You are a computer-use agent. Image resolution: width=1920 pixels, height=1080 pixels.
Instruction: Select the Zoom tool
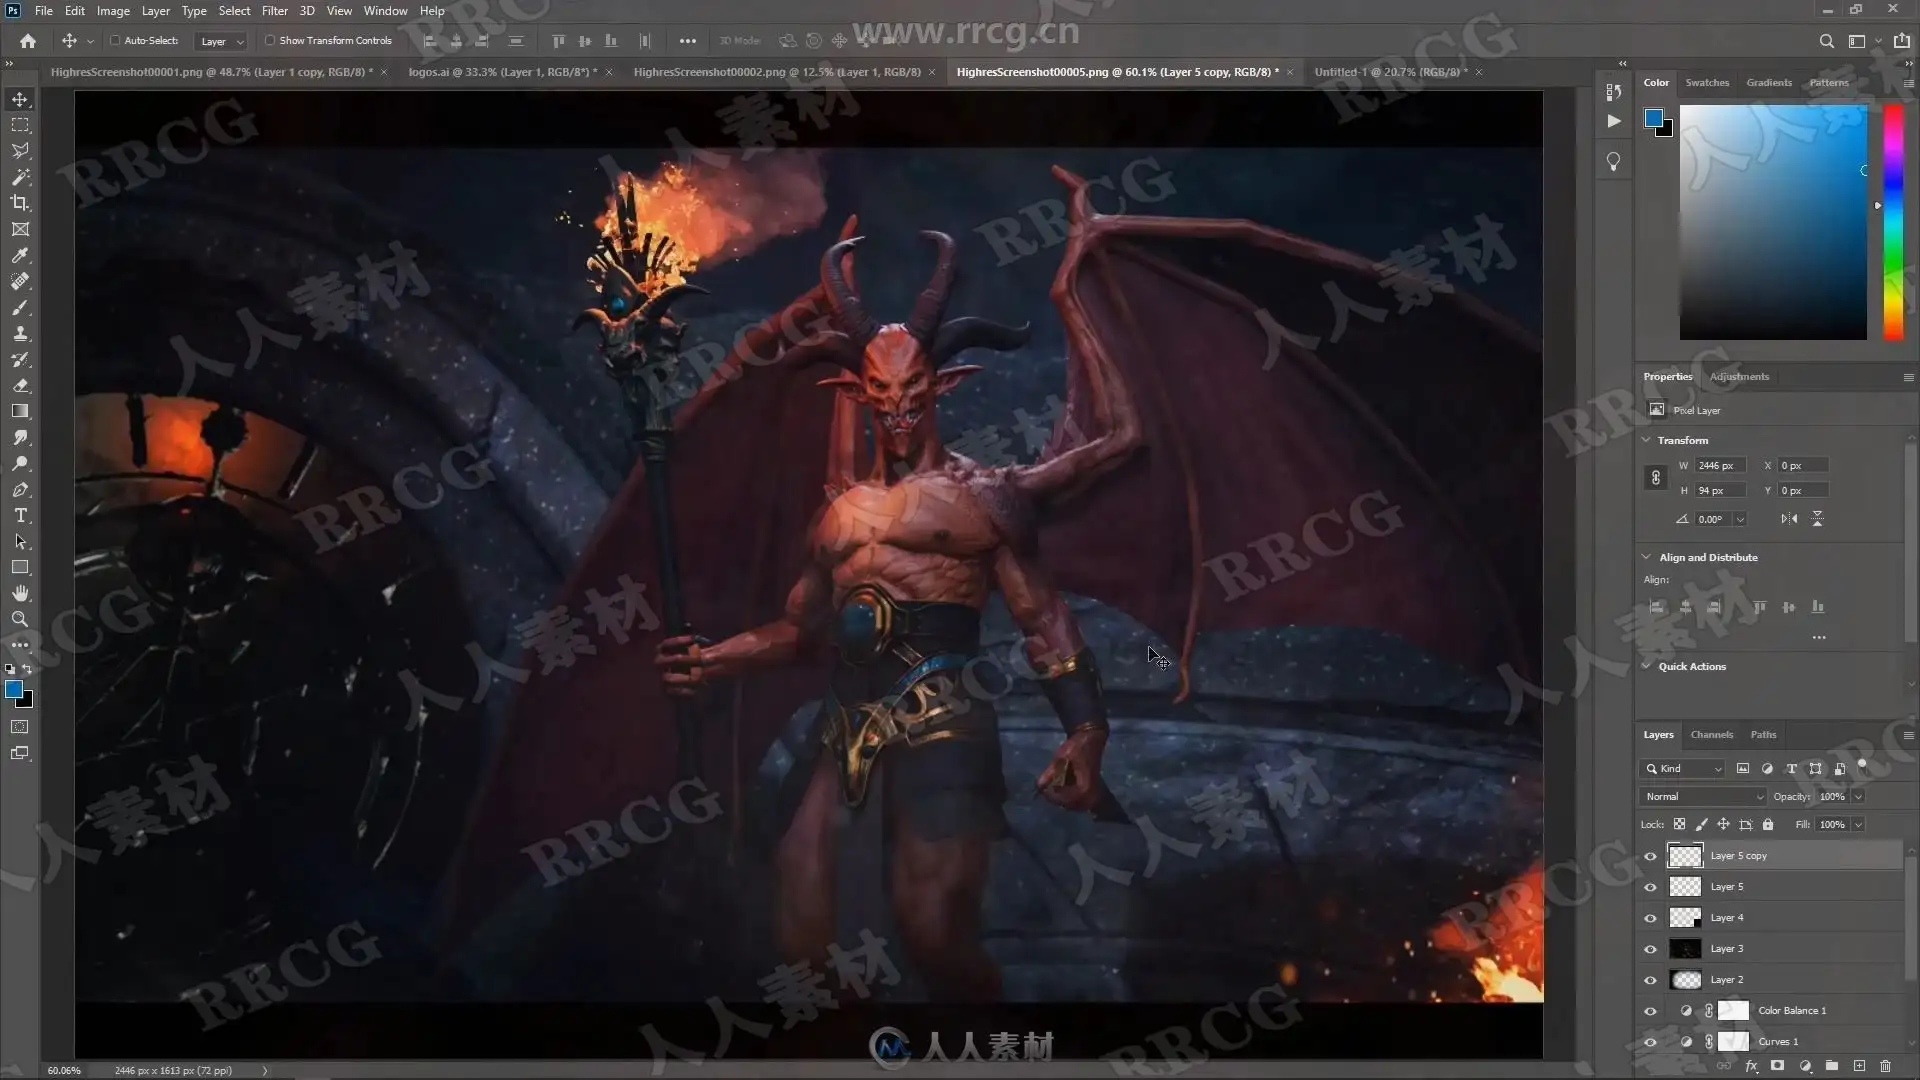point(20,619)
